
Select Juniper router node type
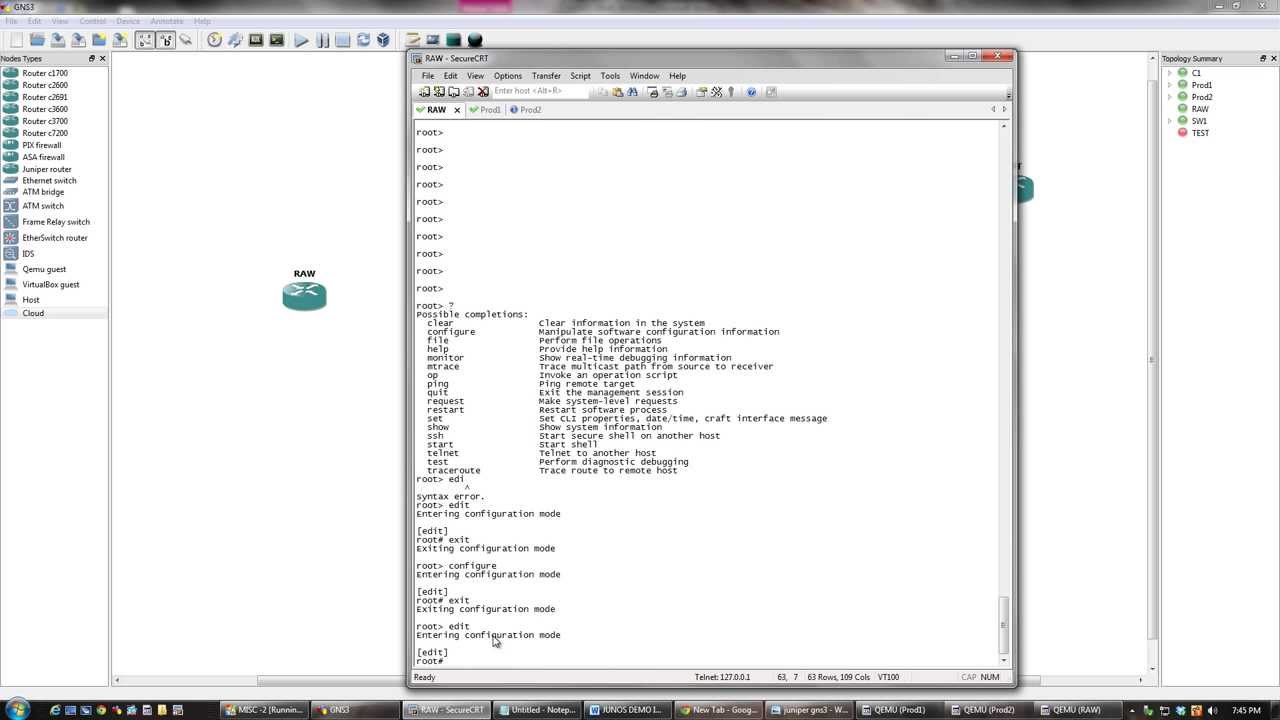click(x=47, y=169)
